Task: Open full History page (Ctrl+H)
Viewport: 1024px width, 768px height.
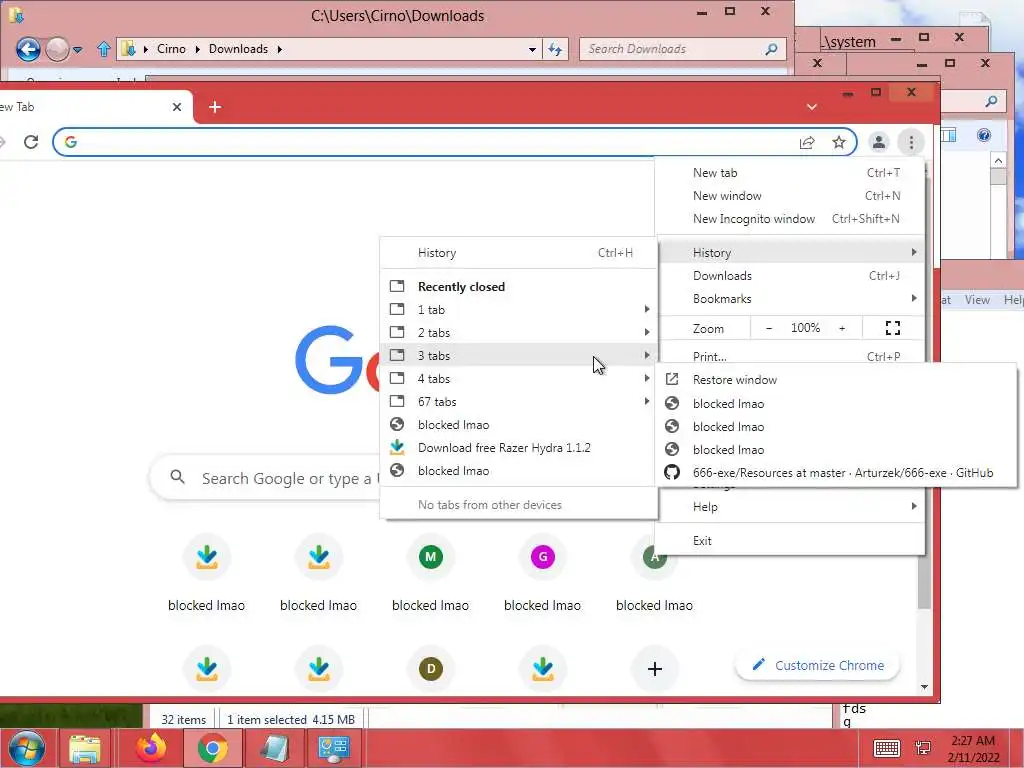Action: [519, 253]
